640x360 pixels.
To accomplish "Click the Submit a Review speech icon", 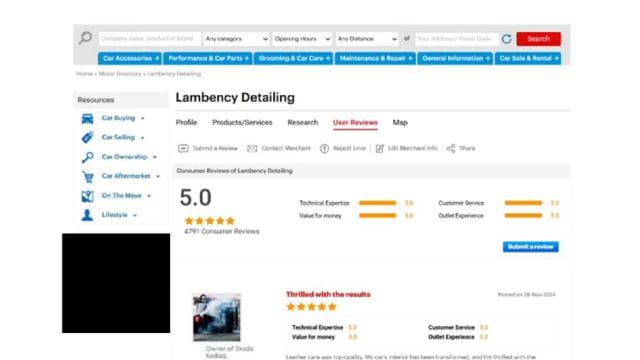I will coord(183,148).
